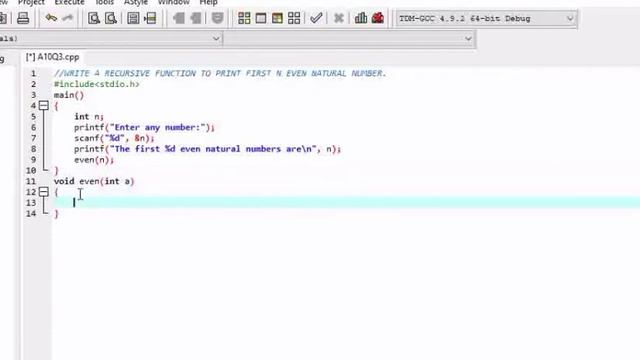Place cursor on highlighted empty line 13
Image resolution: width=640 pixels, height=360 pixels.
tap(346, 203)
